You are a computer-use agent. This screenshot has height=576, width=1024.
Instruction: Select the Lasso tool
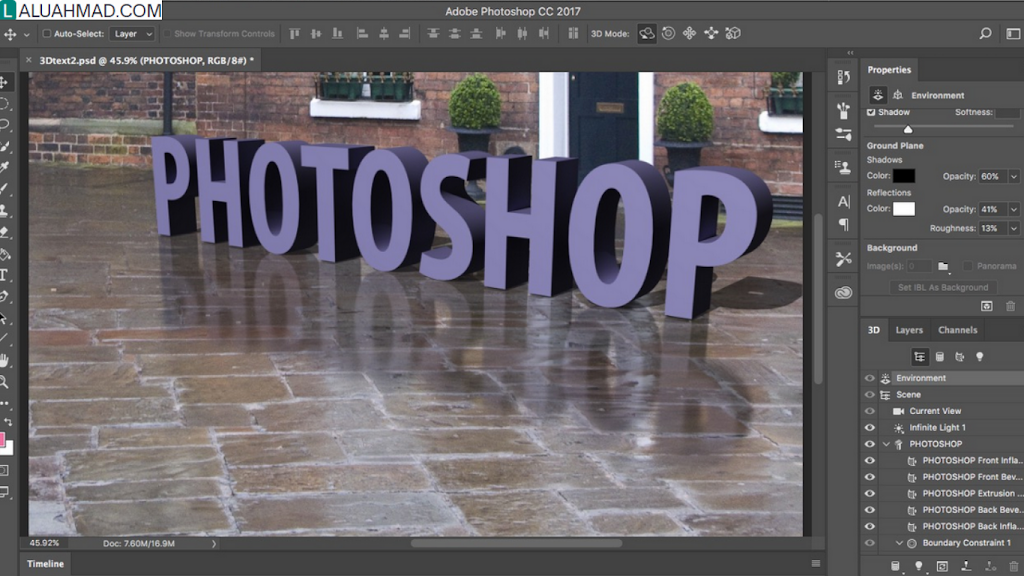4,125
